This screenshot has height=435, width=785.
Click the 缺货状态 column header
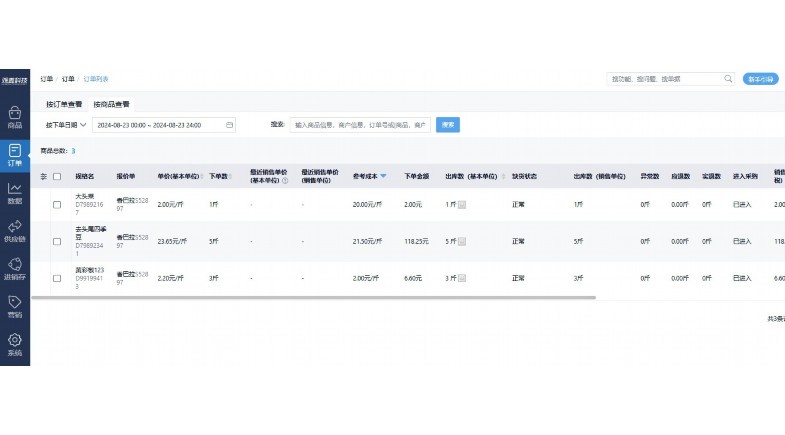point(524,176)
